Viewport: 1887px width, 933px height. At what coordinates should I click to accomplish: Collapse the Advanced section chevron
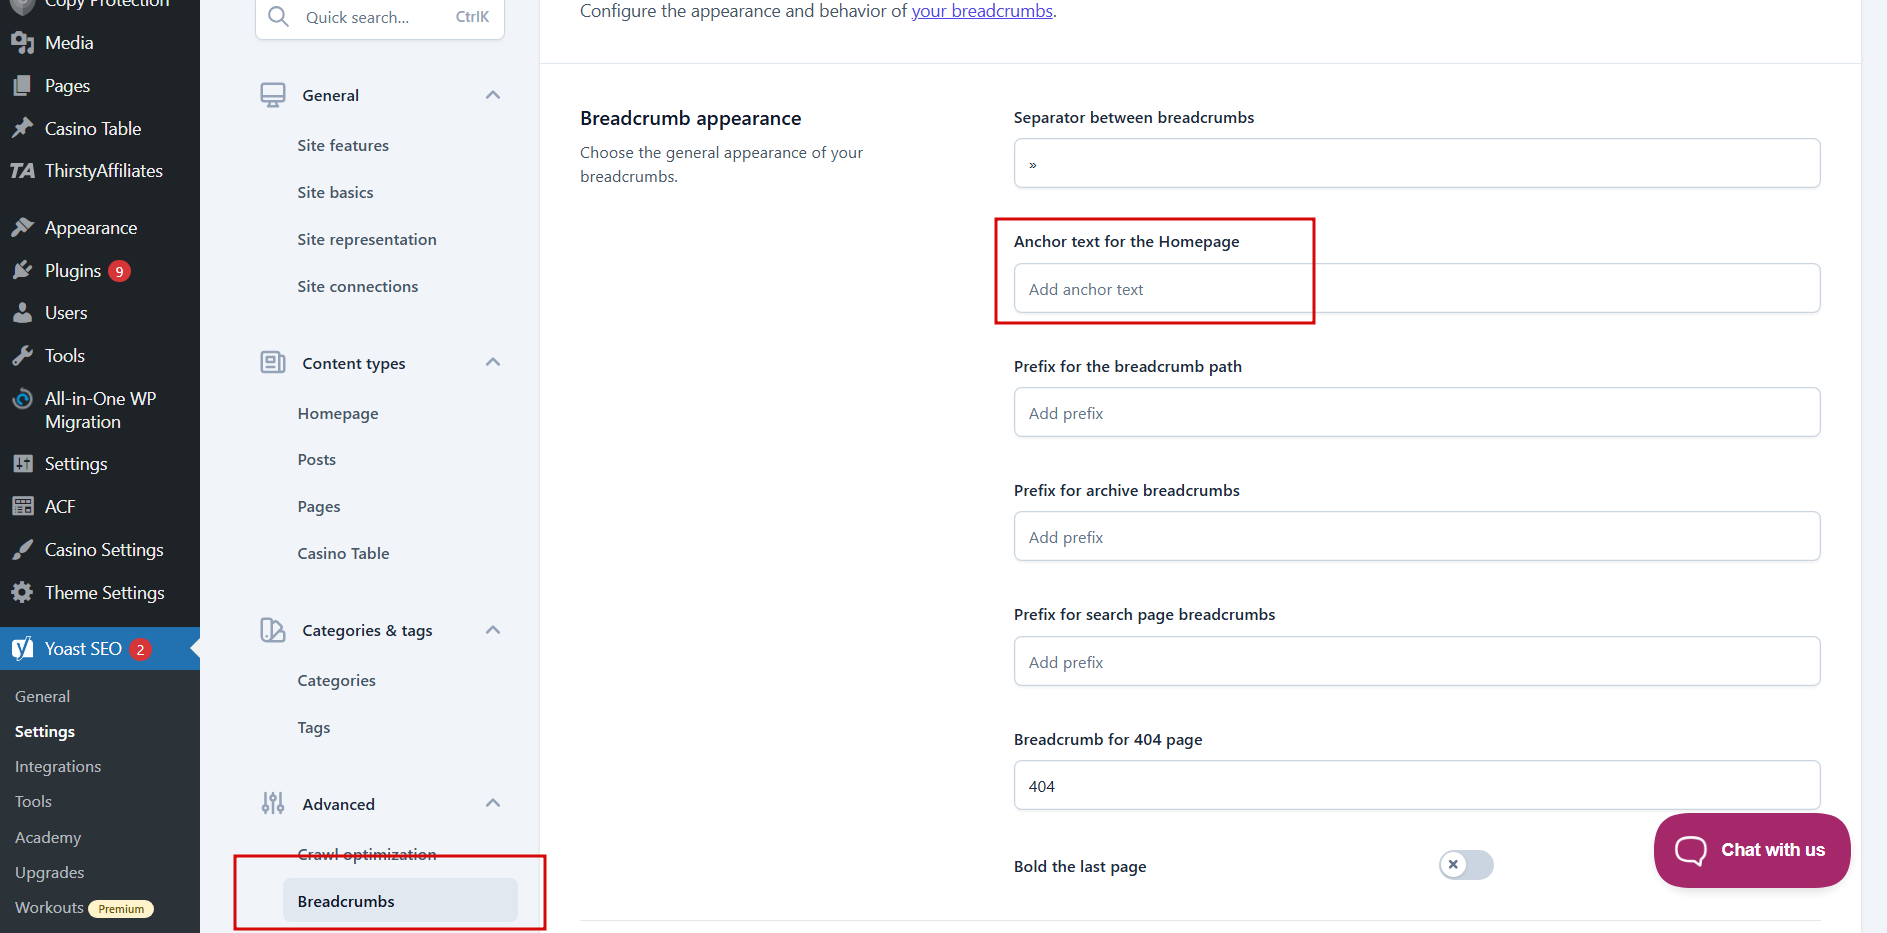[492, 804]
